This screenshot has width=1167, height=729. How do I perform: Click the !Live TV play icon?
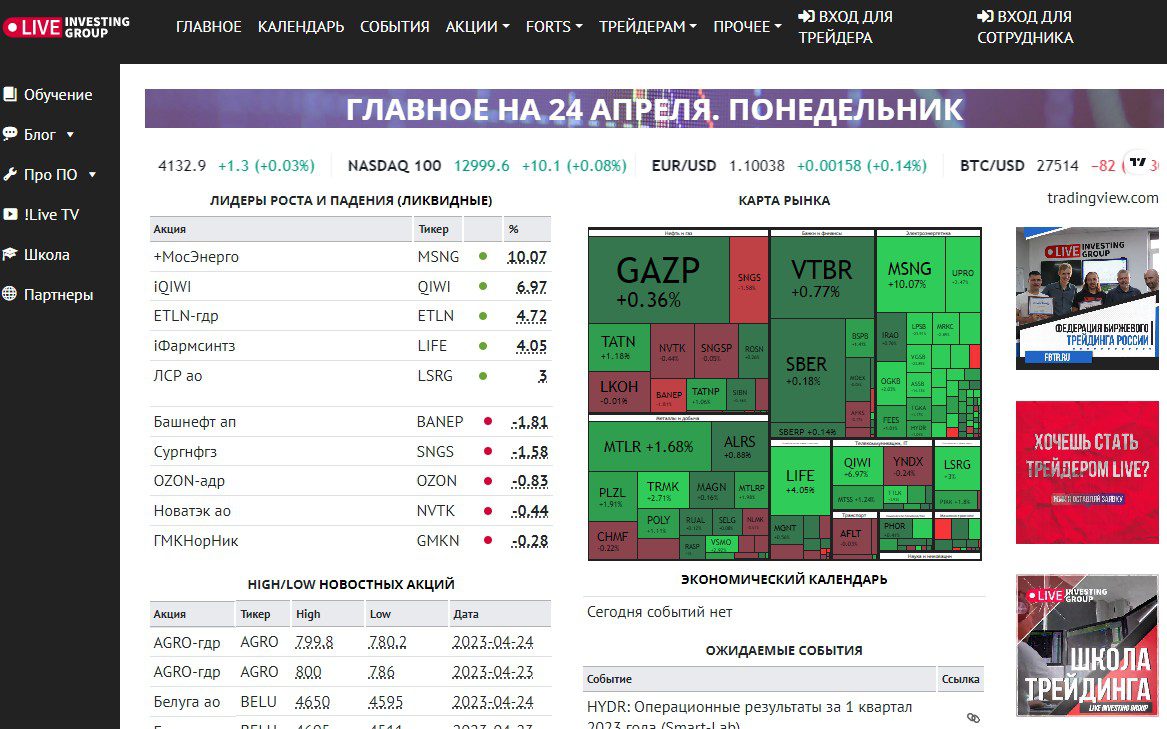click(x=10, y=214)
